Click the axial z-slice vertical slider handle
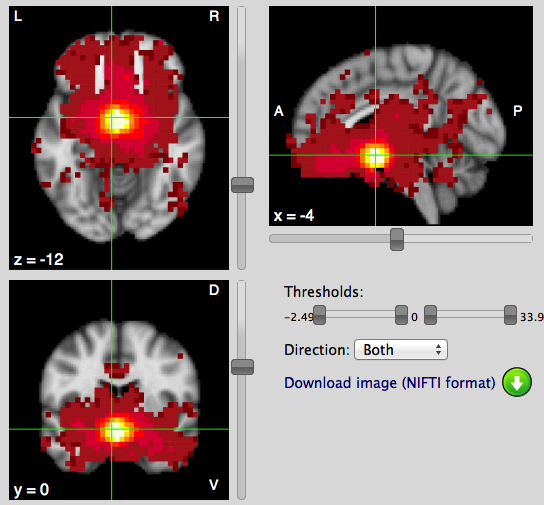The height and width of the screenshot is (505, 544). pos(242,185)
